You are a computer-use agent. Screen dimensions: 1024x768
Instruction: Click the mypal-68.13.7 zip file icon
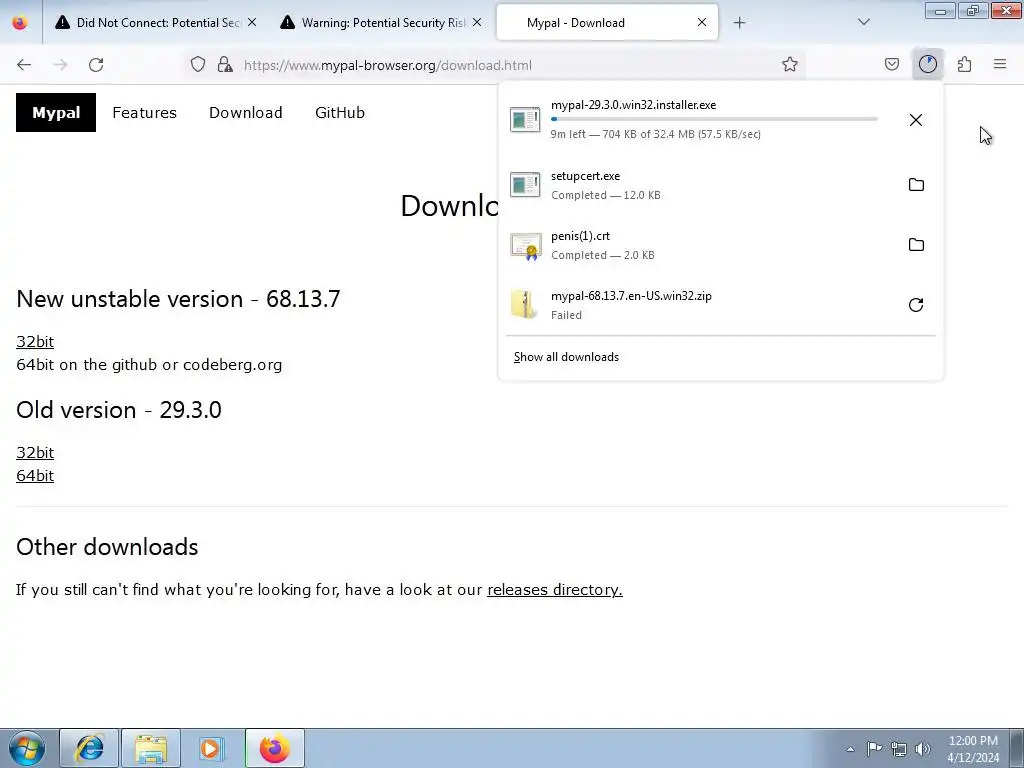pyautogui.click(x=524, y=304)
